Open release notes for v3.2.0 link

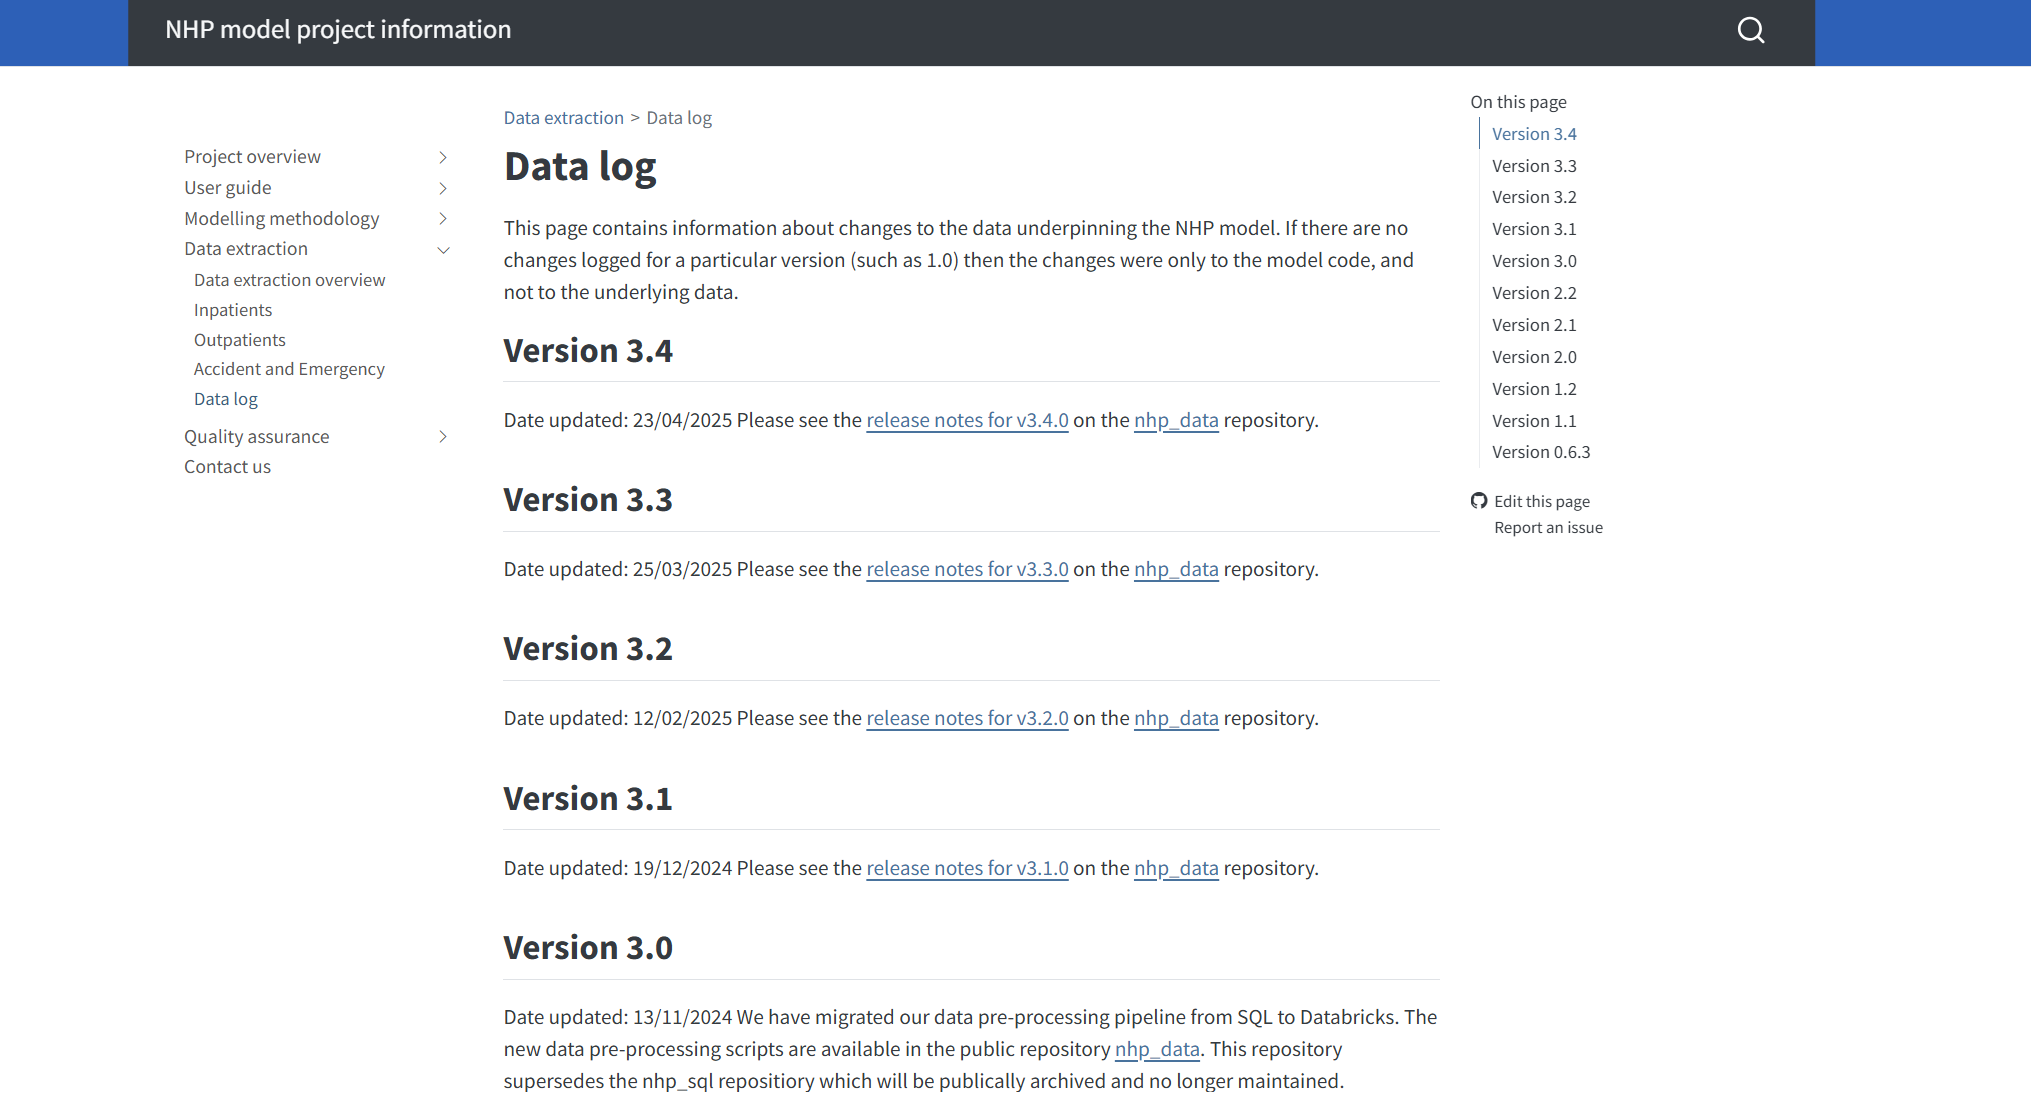pyautogui.click(x=967, y=718)
